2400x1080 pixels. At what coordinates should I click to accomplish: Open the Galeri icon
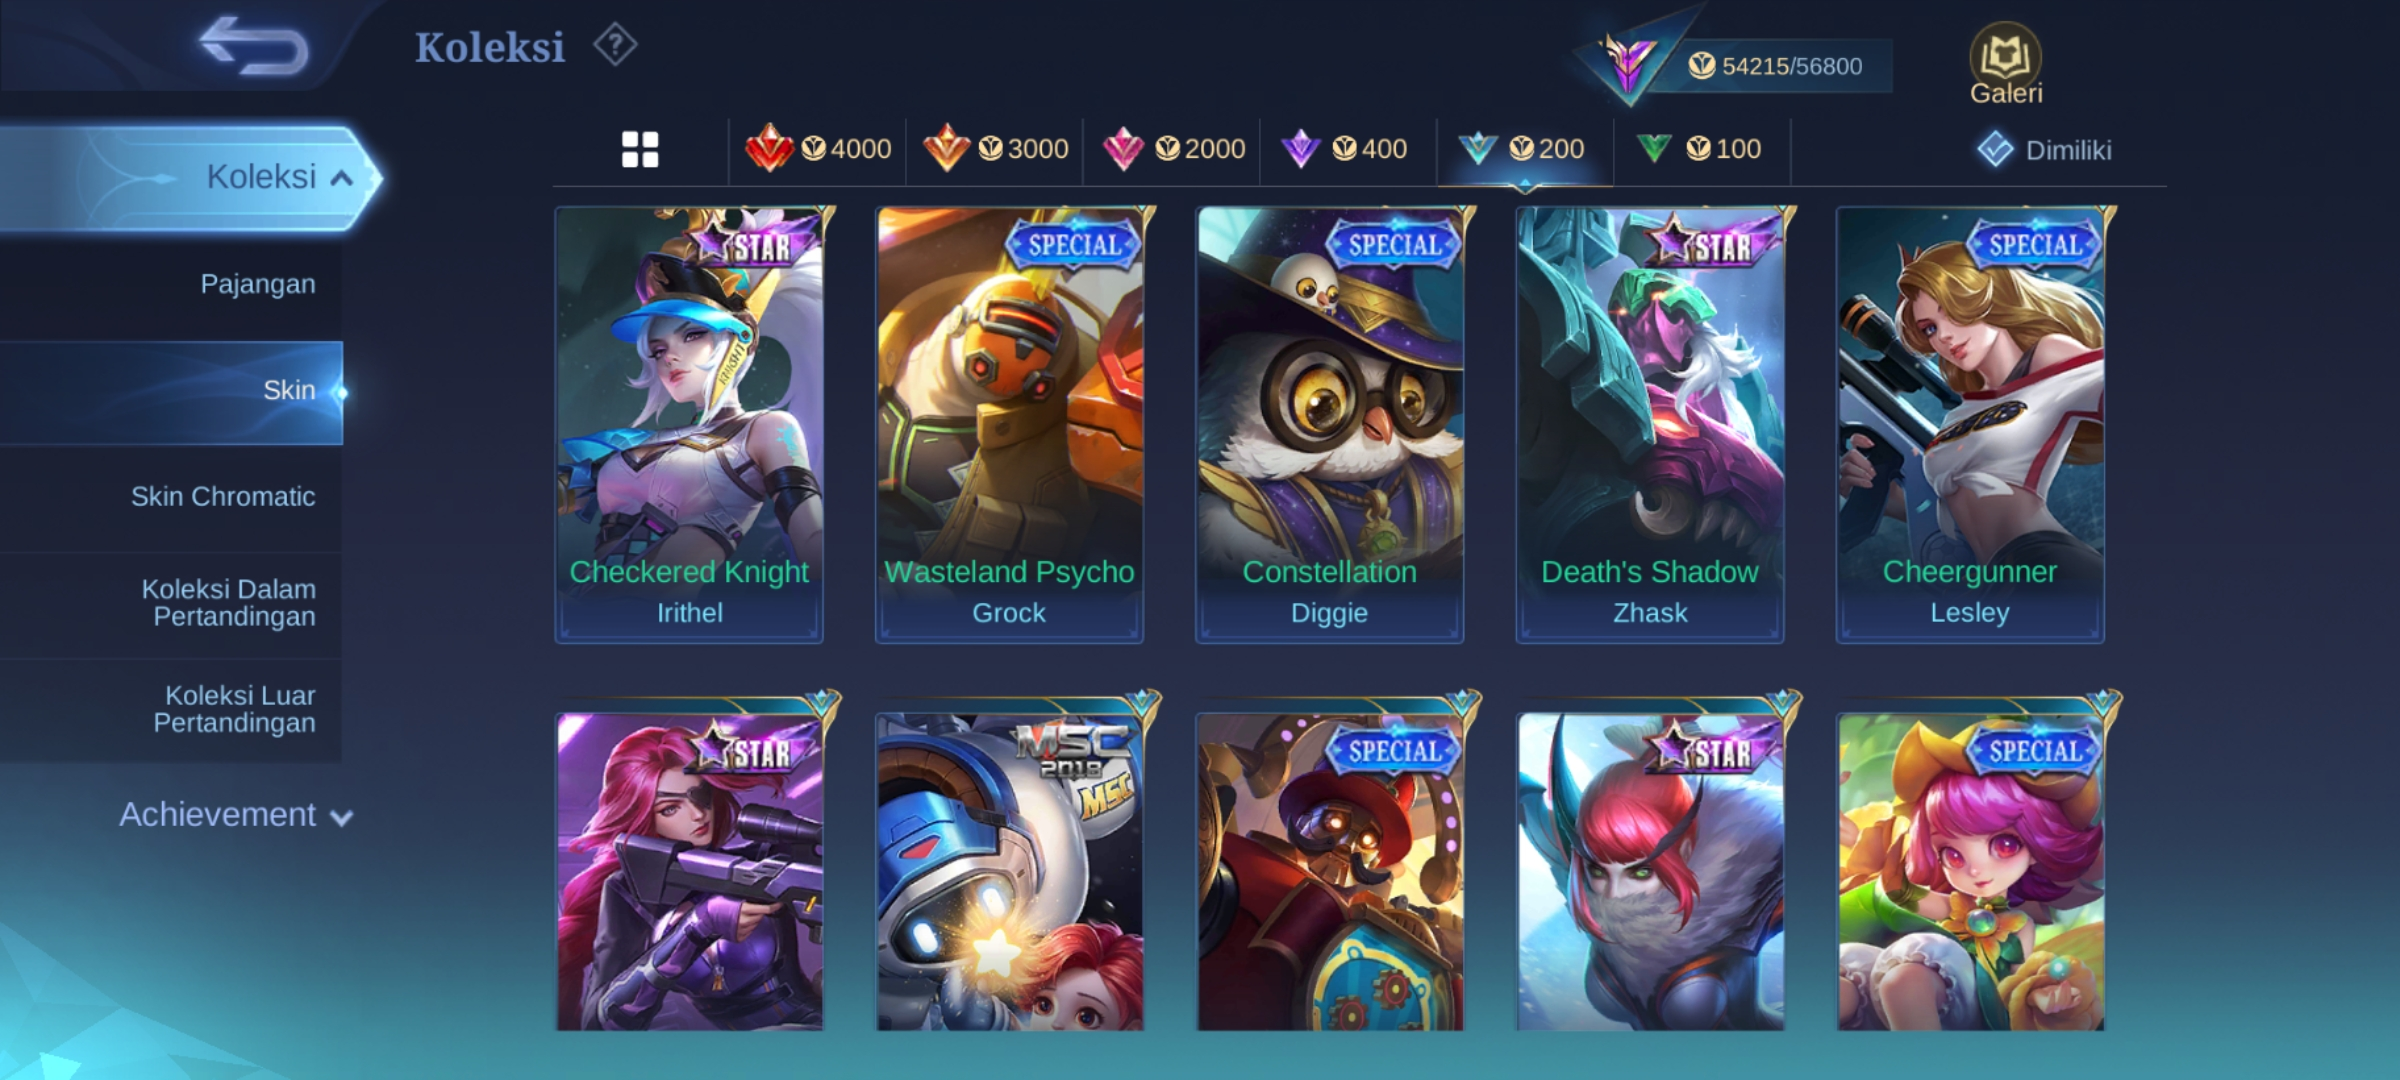click(2006, 64)
